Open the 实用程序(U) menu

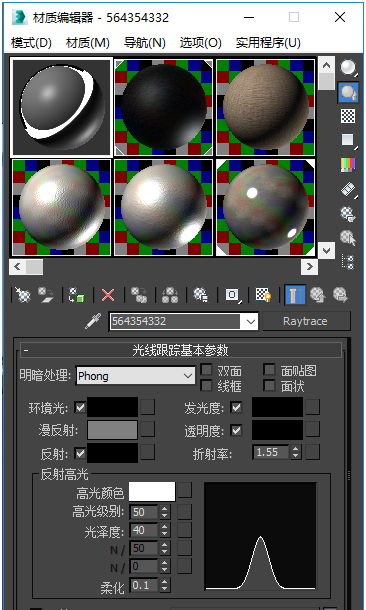click(x=268, y=43)
